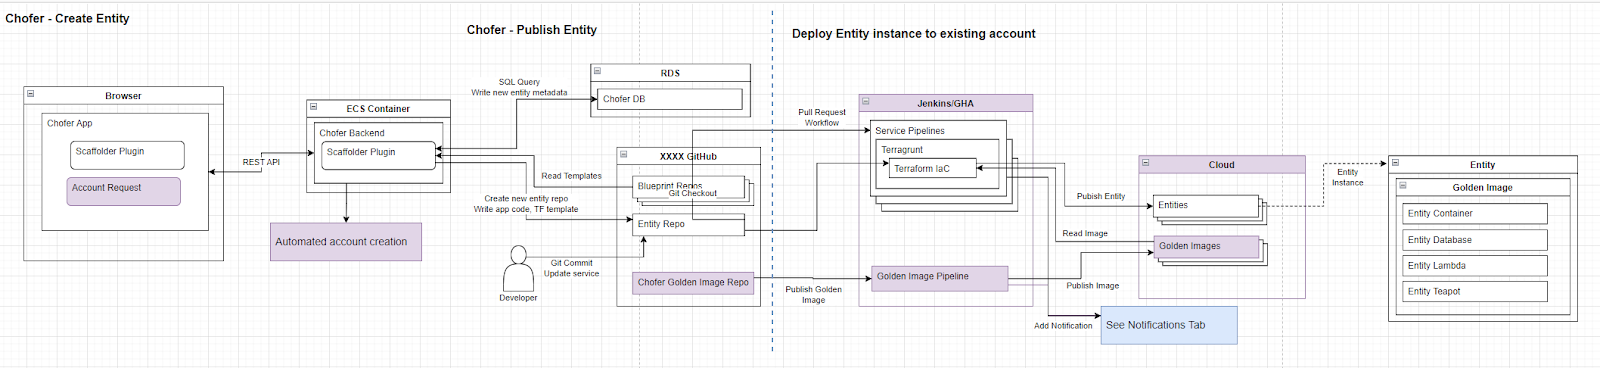This screenshot has height=368, width=1600.
Task: Collapse the Browser container
Action: pyautogui.click(x=30, y=94)
